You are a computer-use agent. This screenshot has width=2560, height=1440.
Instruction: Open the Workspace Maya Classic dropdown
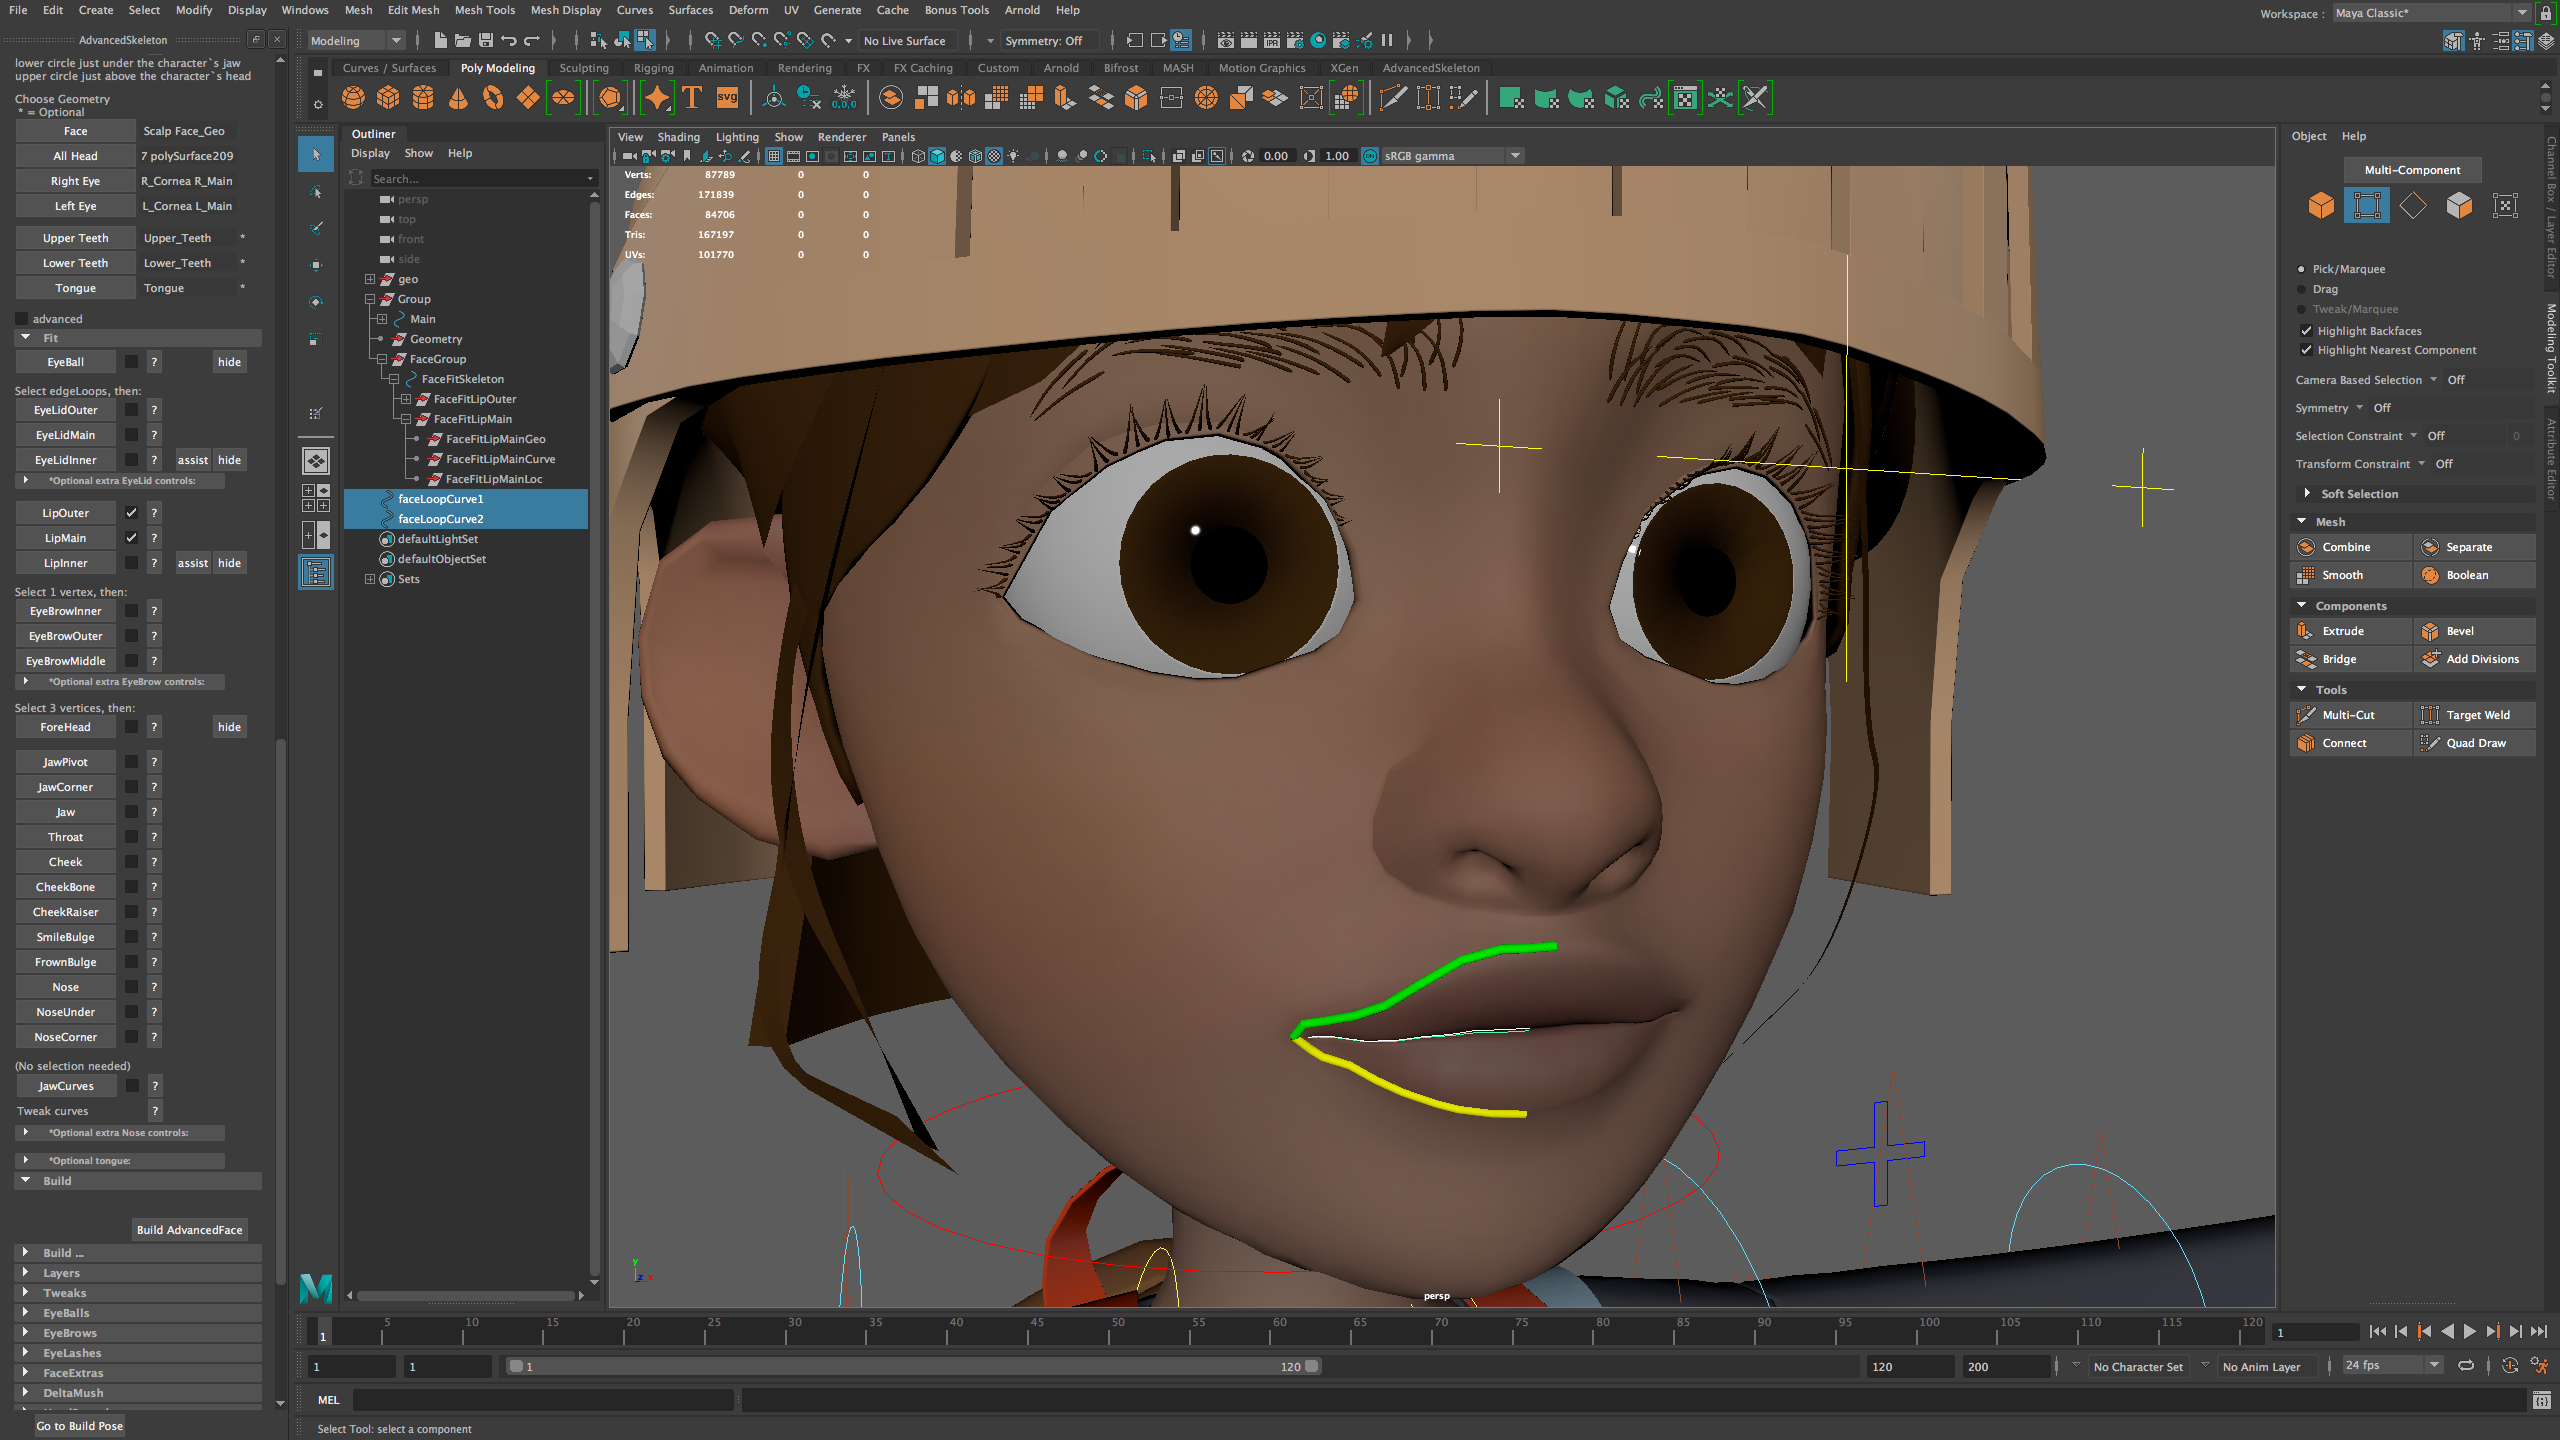(2430, 13)
